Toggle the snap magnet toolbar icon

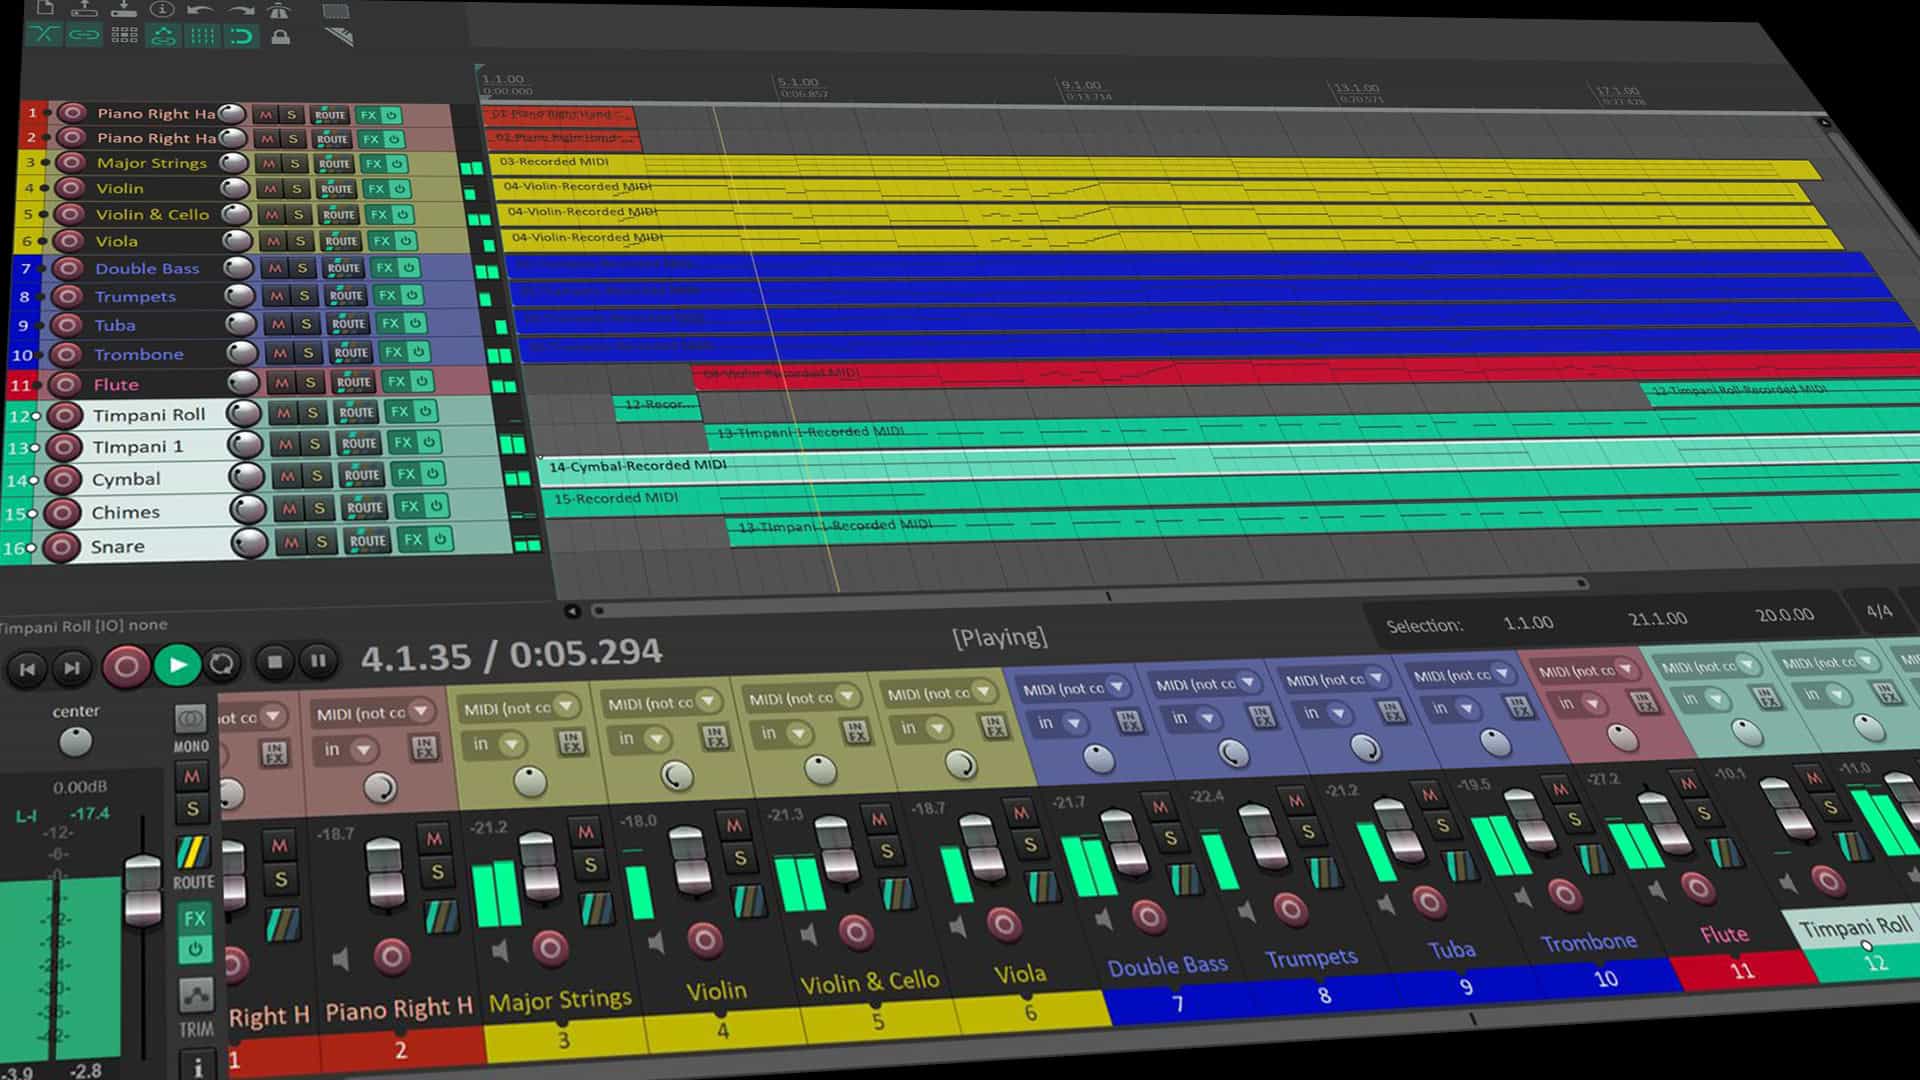[241, 37]
